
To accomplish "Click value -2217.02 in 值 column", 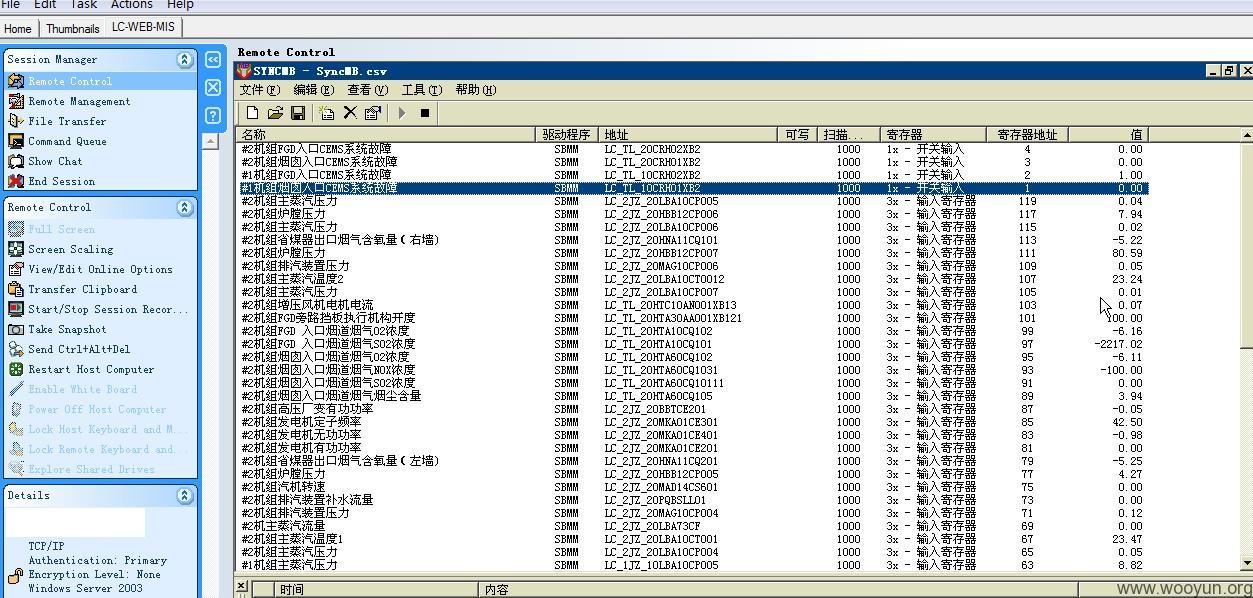I will (1118, 343).
